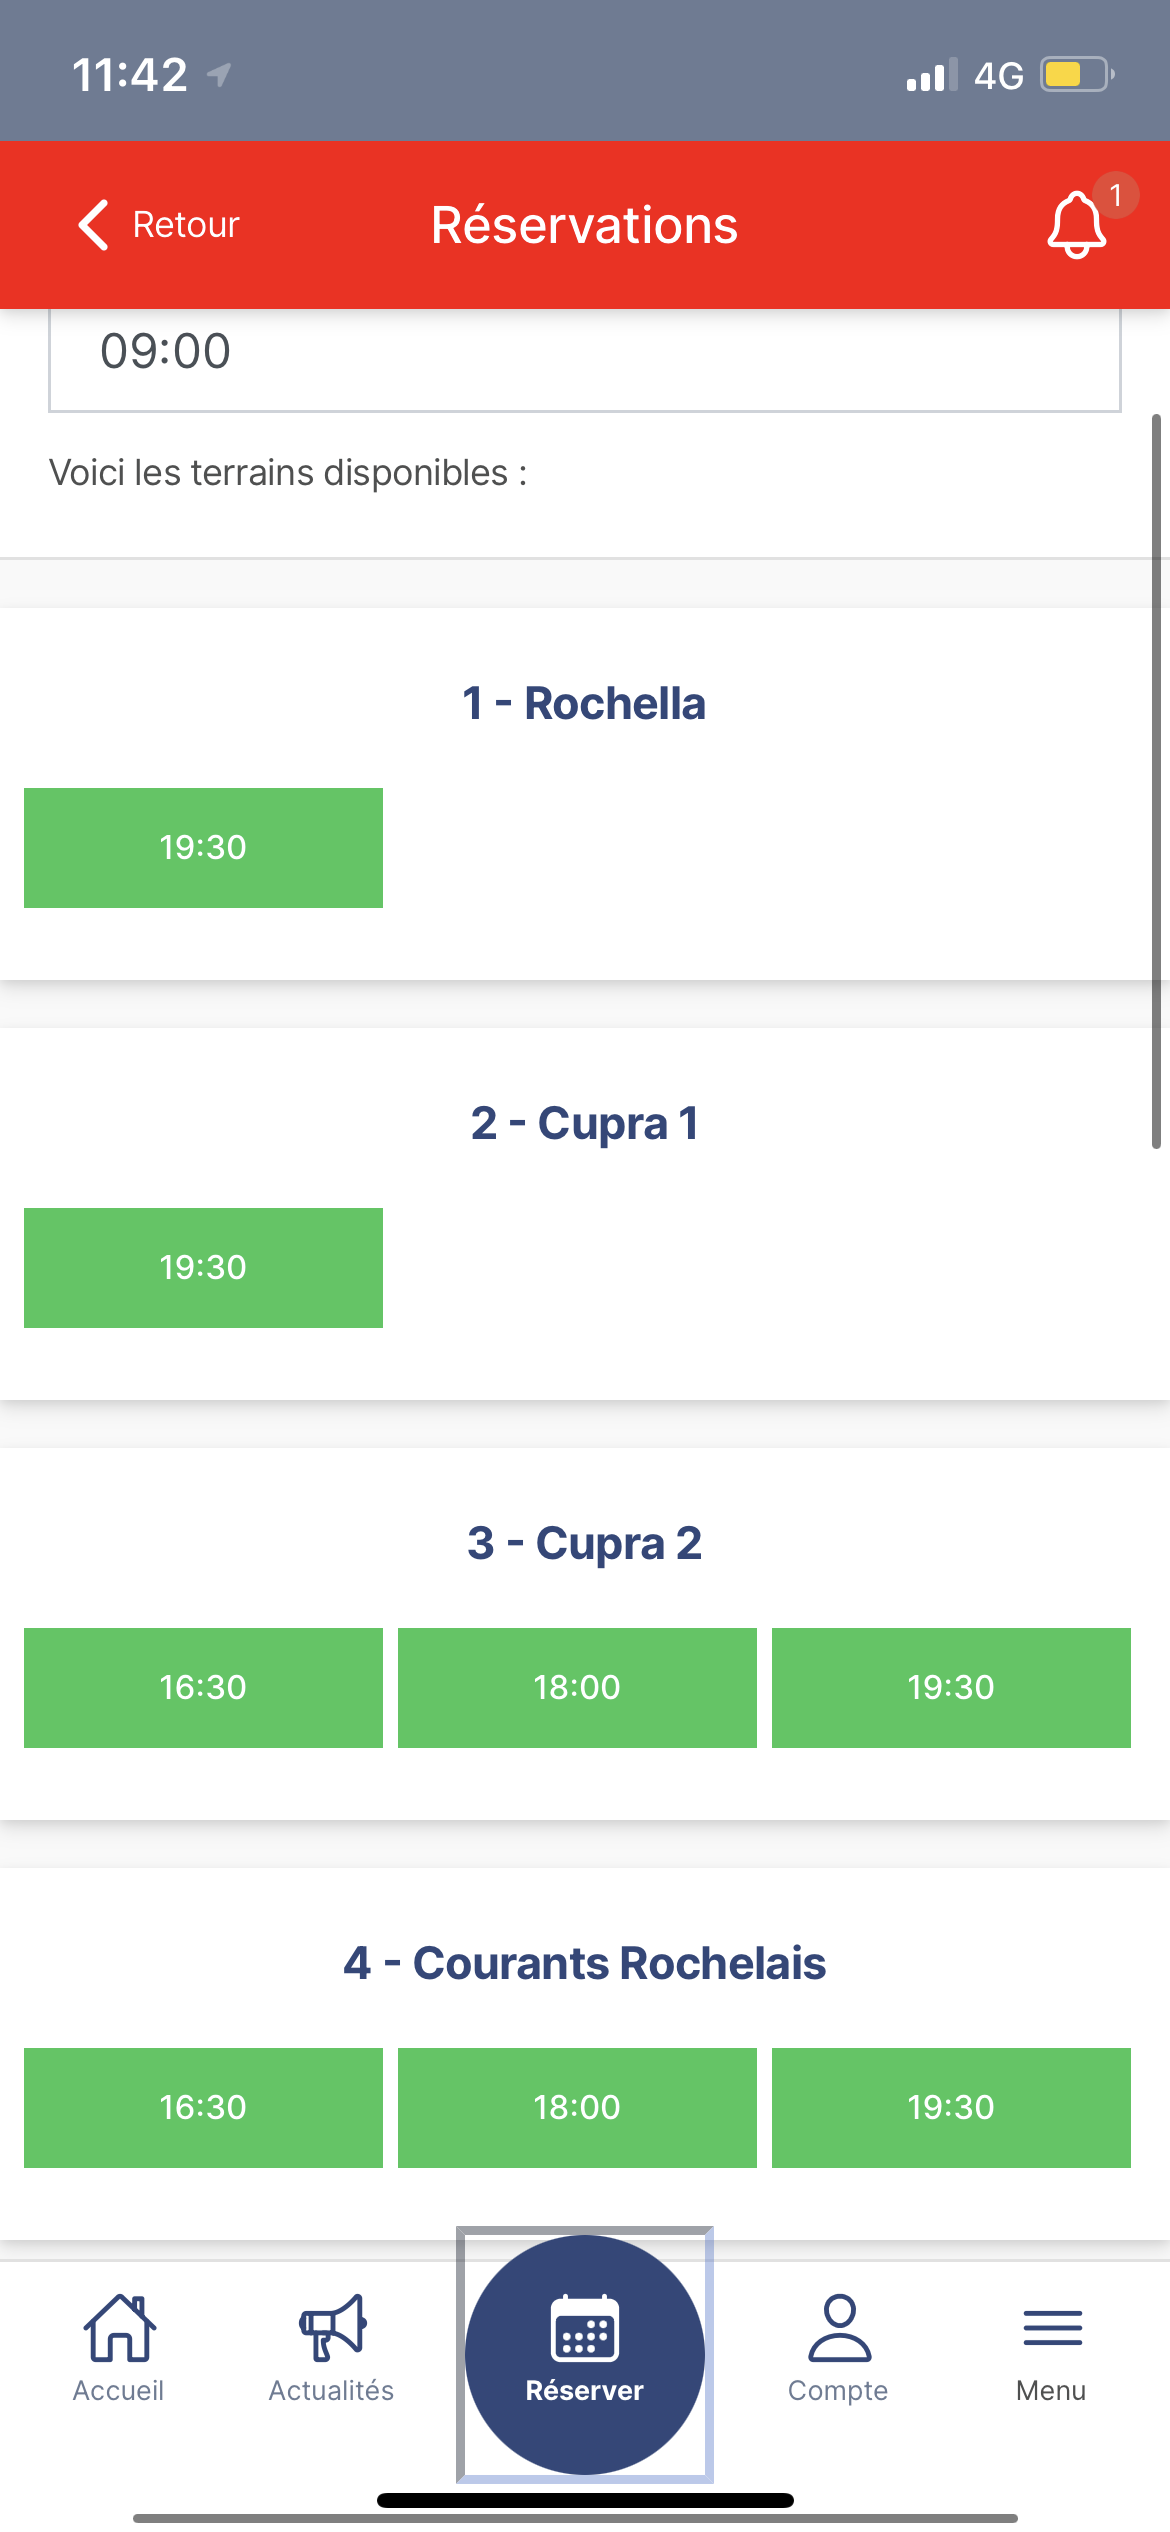Open notifications bell icon
The height and width of the screenshot is (2532, 1170).
(1076, 225)
